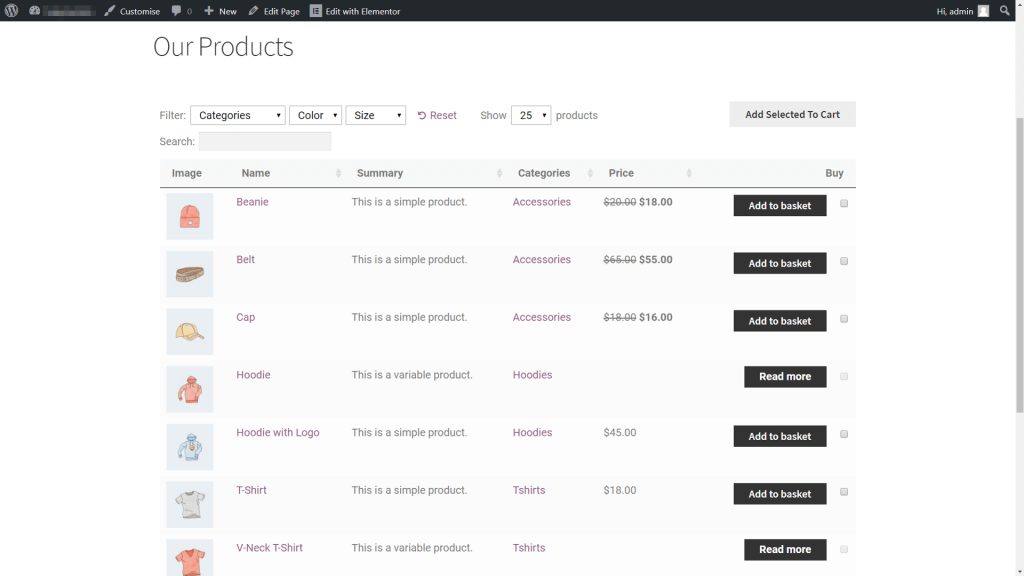Sort table by Name column arrows

click(x=338, y=174)
